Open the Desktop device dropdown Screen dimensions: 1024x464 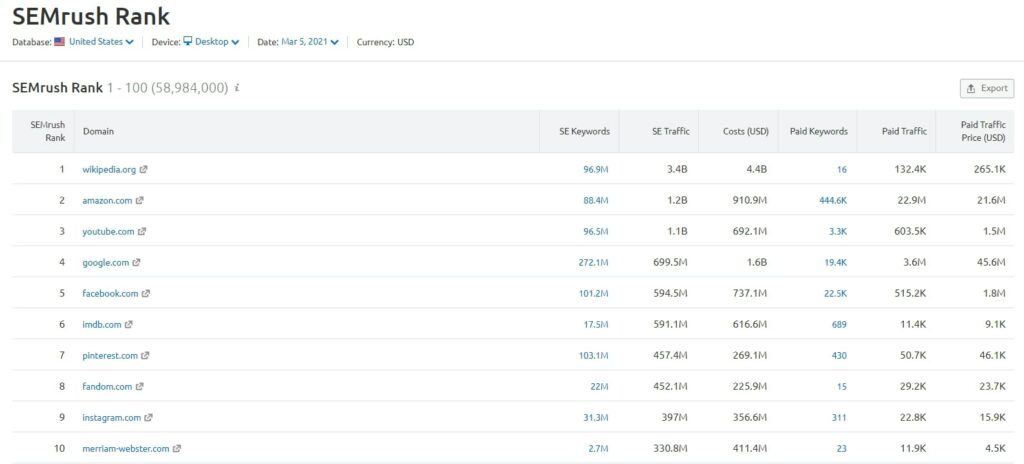coord(211,42)
